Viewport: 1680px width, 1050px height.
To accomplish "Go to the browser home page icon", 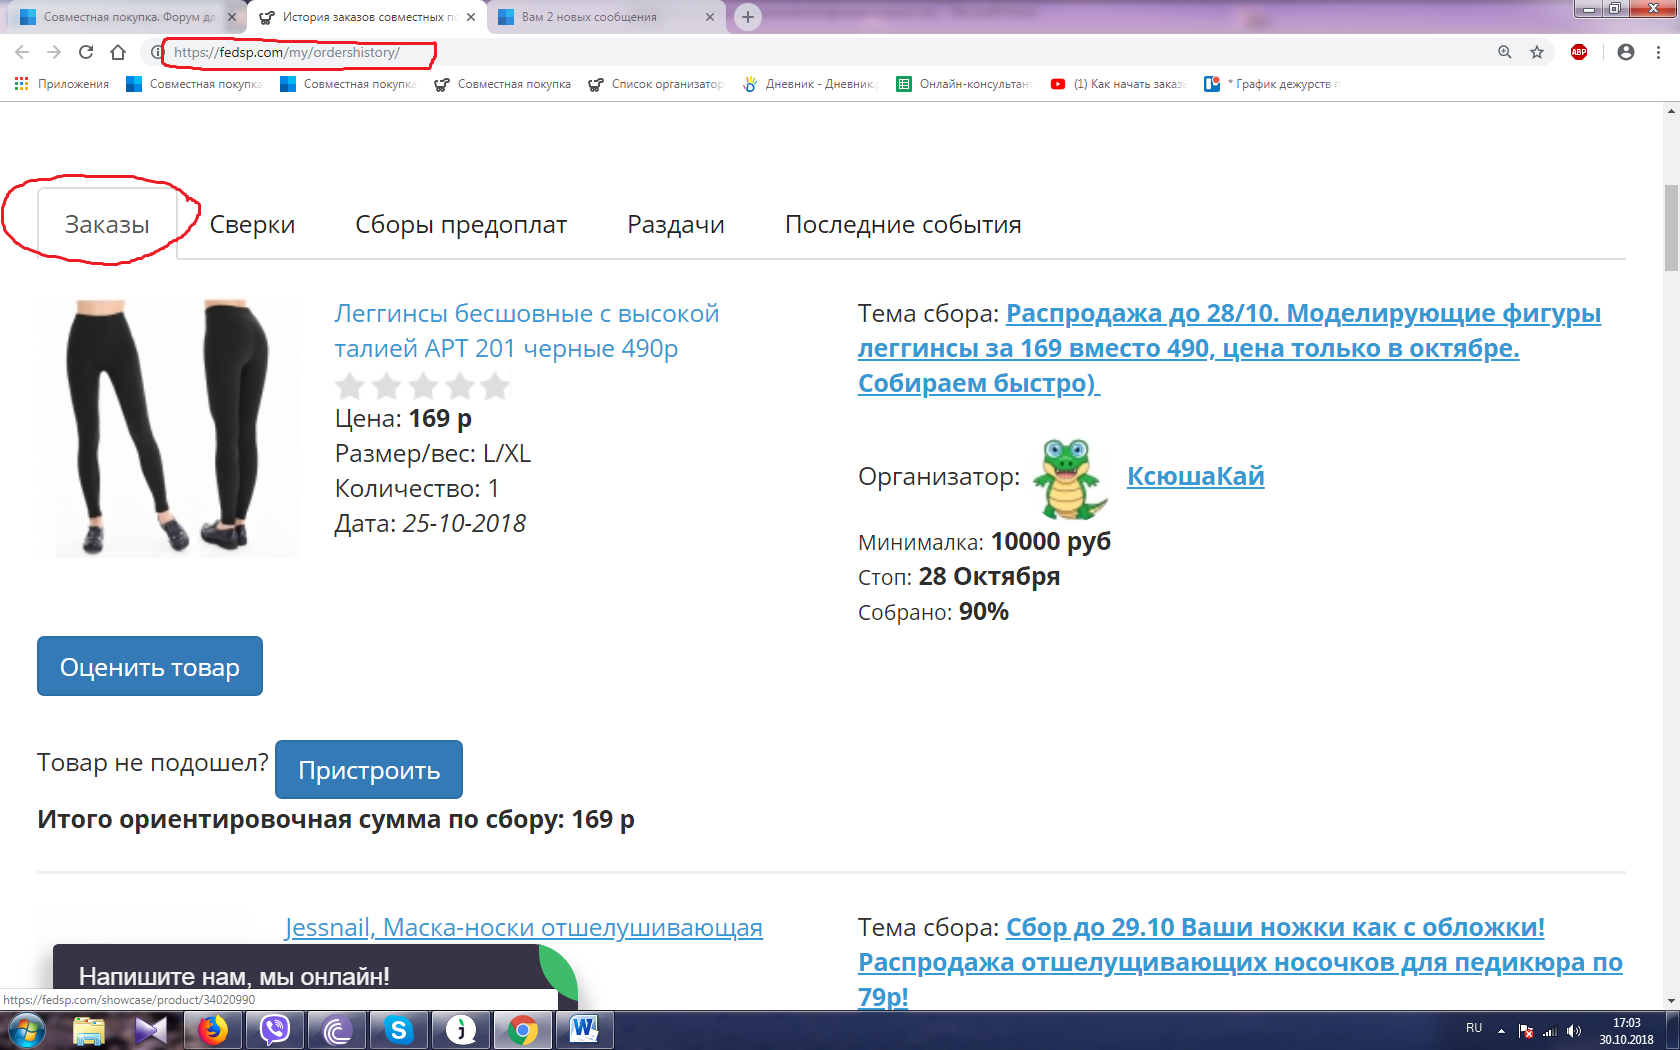I will click(118, 52).
